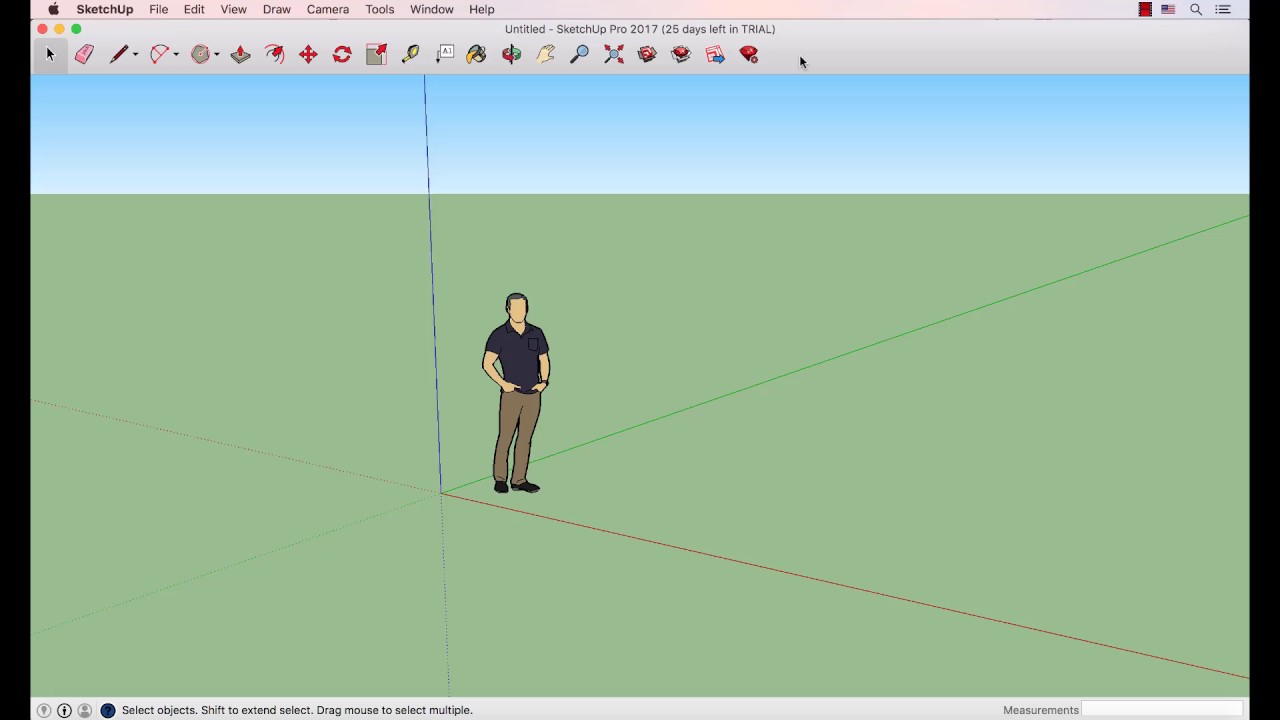The image size is (1280, 720).
Task: Open the Window menu
Action: click(x=432, y=9)
